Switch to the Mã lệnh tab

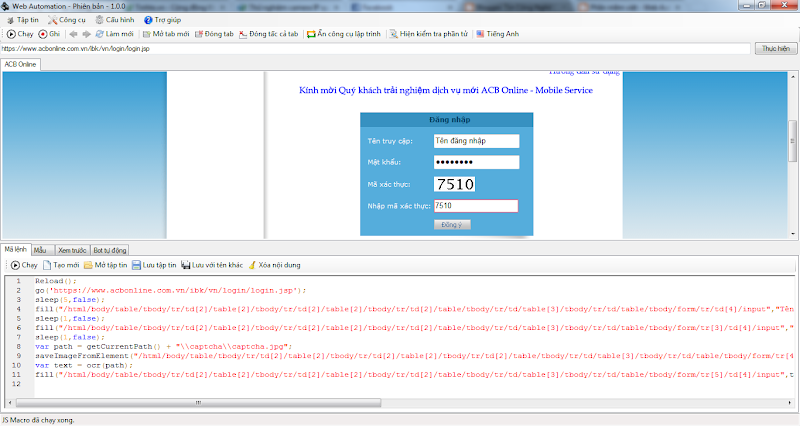point(15,249)
